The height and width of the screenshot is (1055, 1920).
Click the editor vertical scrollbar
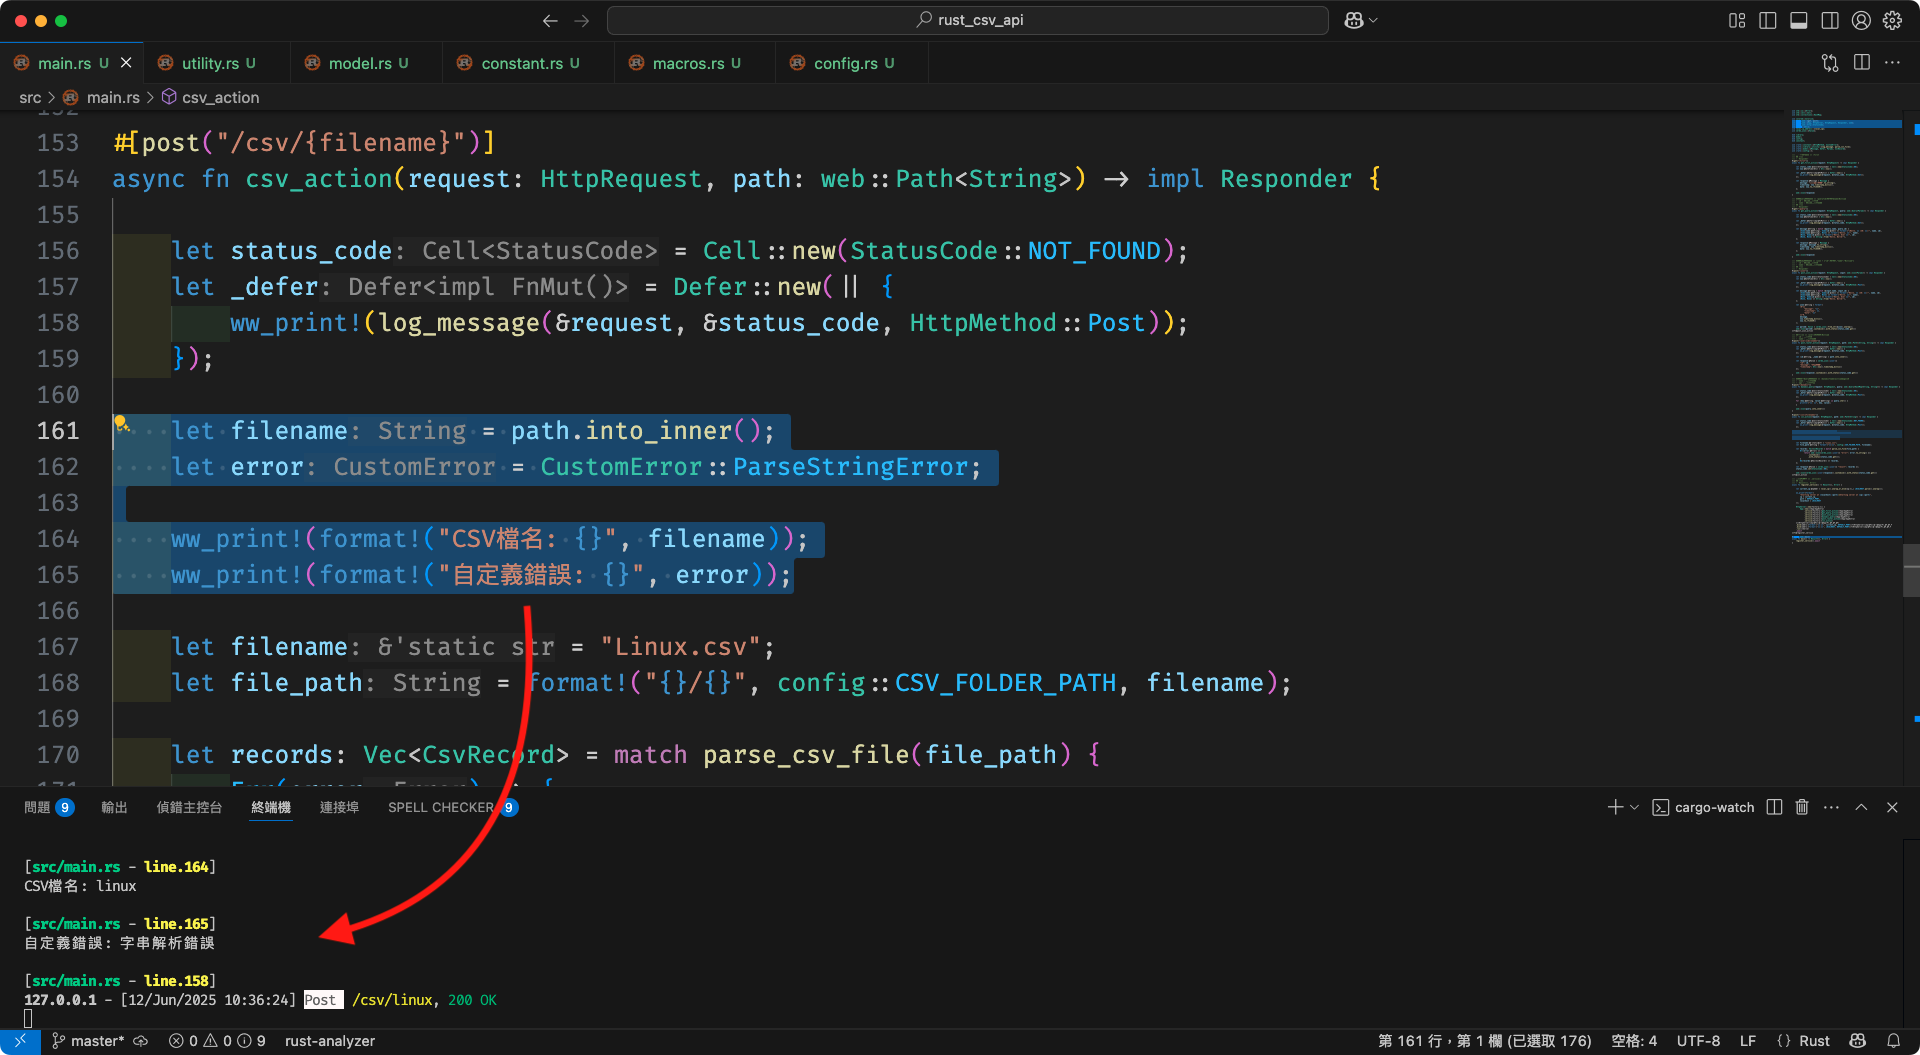(x=1911, y=569)
